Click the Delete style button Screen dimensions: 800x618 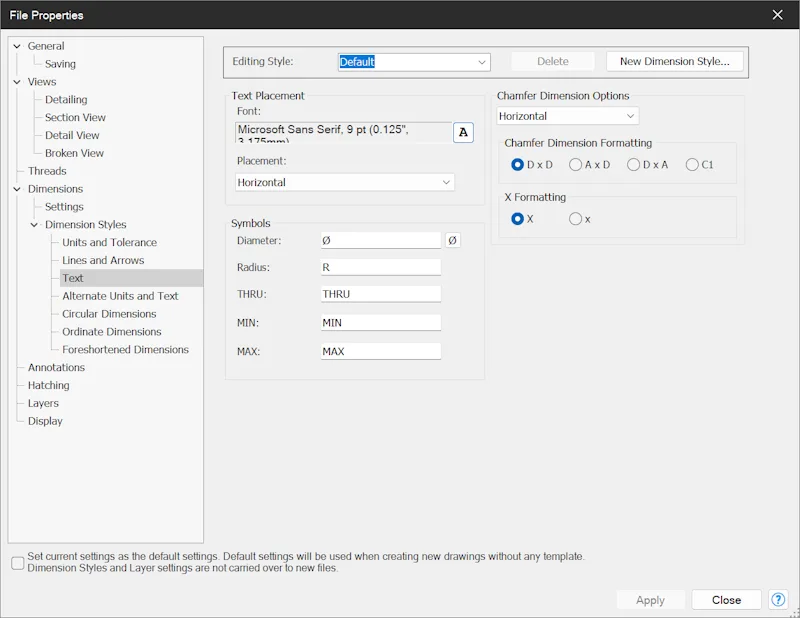[x=553, y=61]
